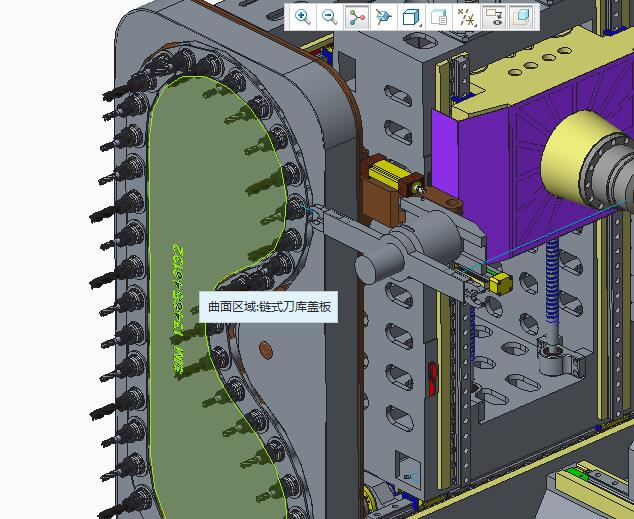Select the blue coil spring component
Screen dimensions: 634x519
click(552, 283)
